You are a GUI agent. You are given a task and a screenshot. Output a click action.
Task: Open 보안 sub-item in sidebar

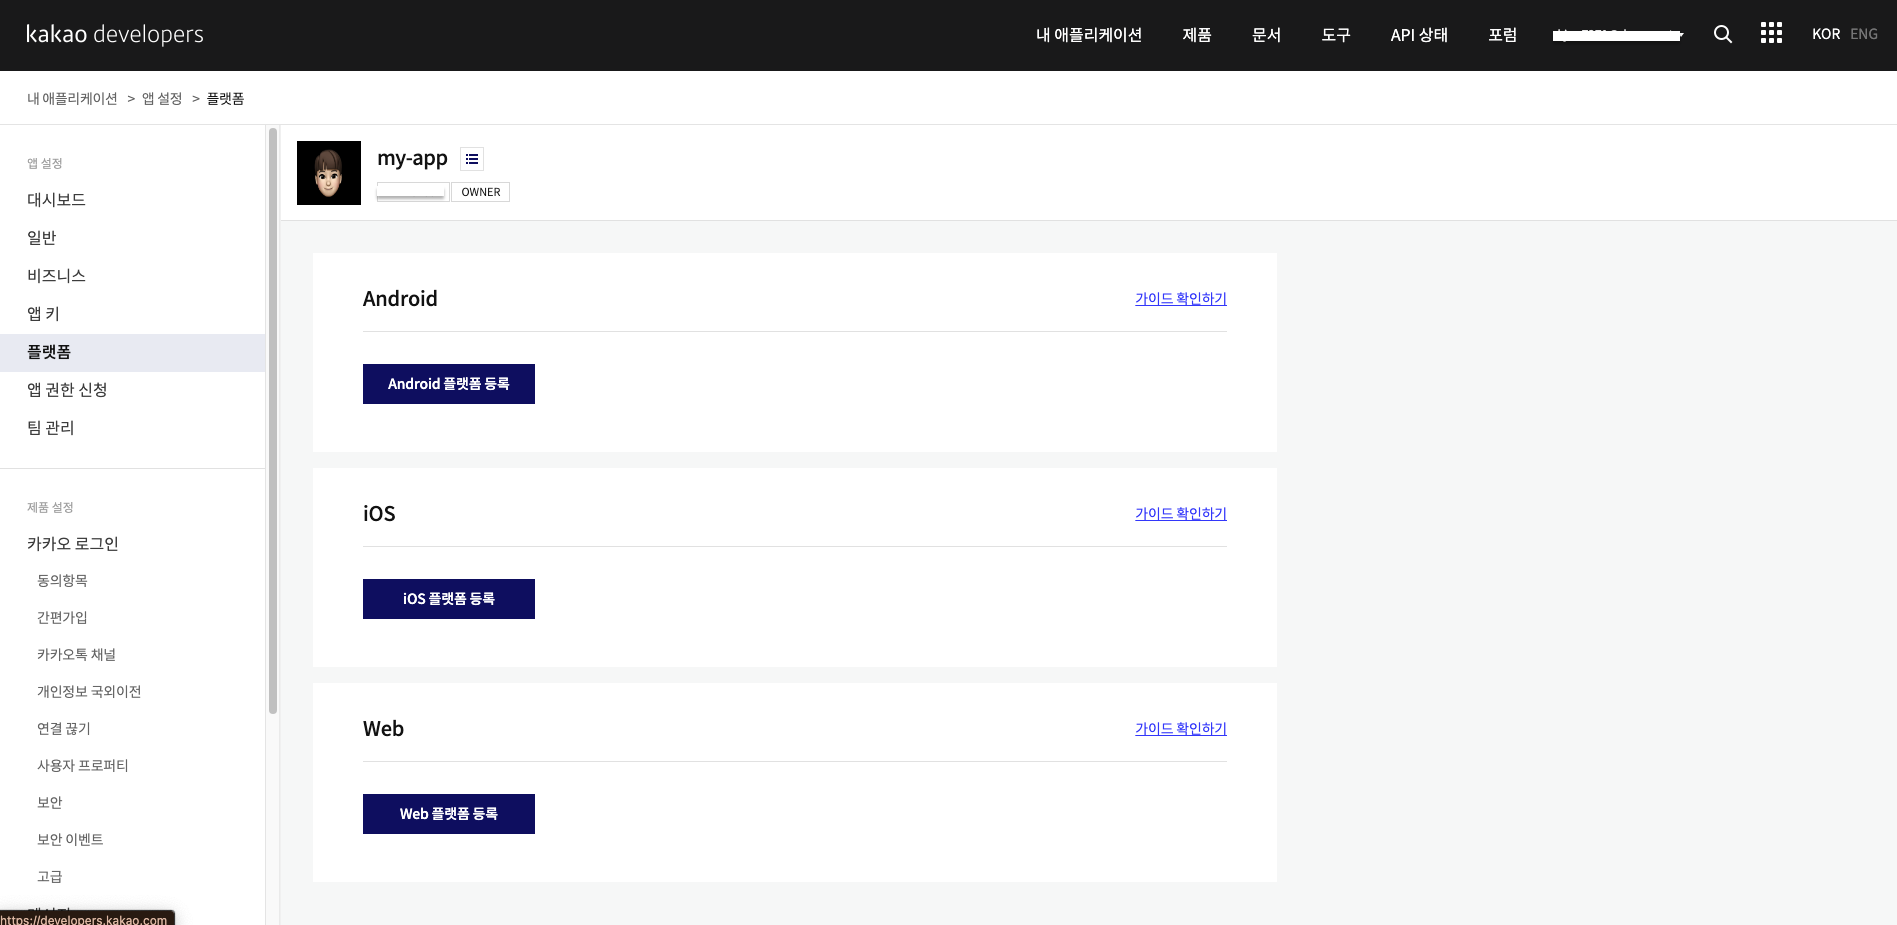pos(50,803)
